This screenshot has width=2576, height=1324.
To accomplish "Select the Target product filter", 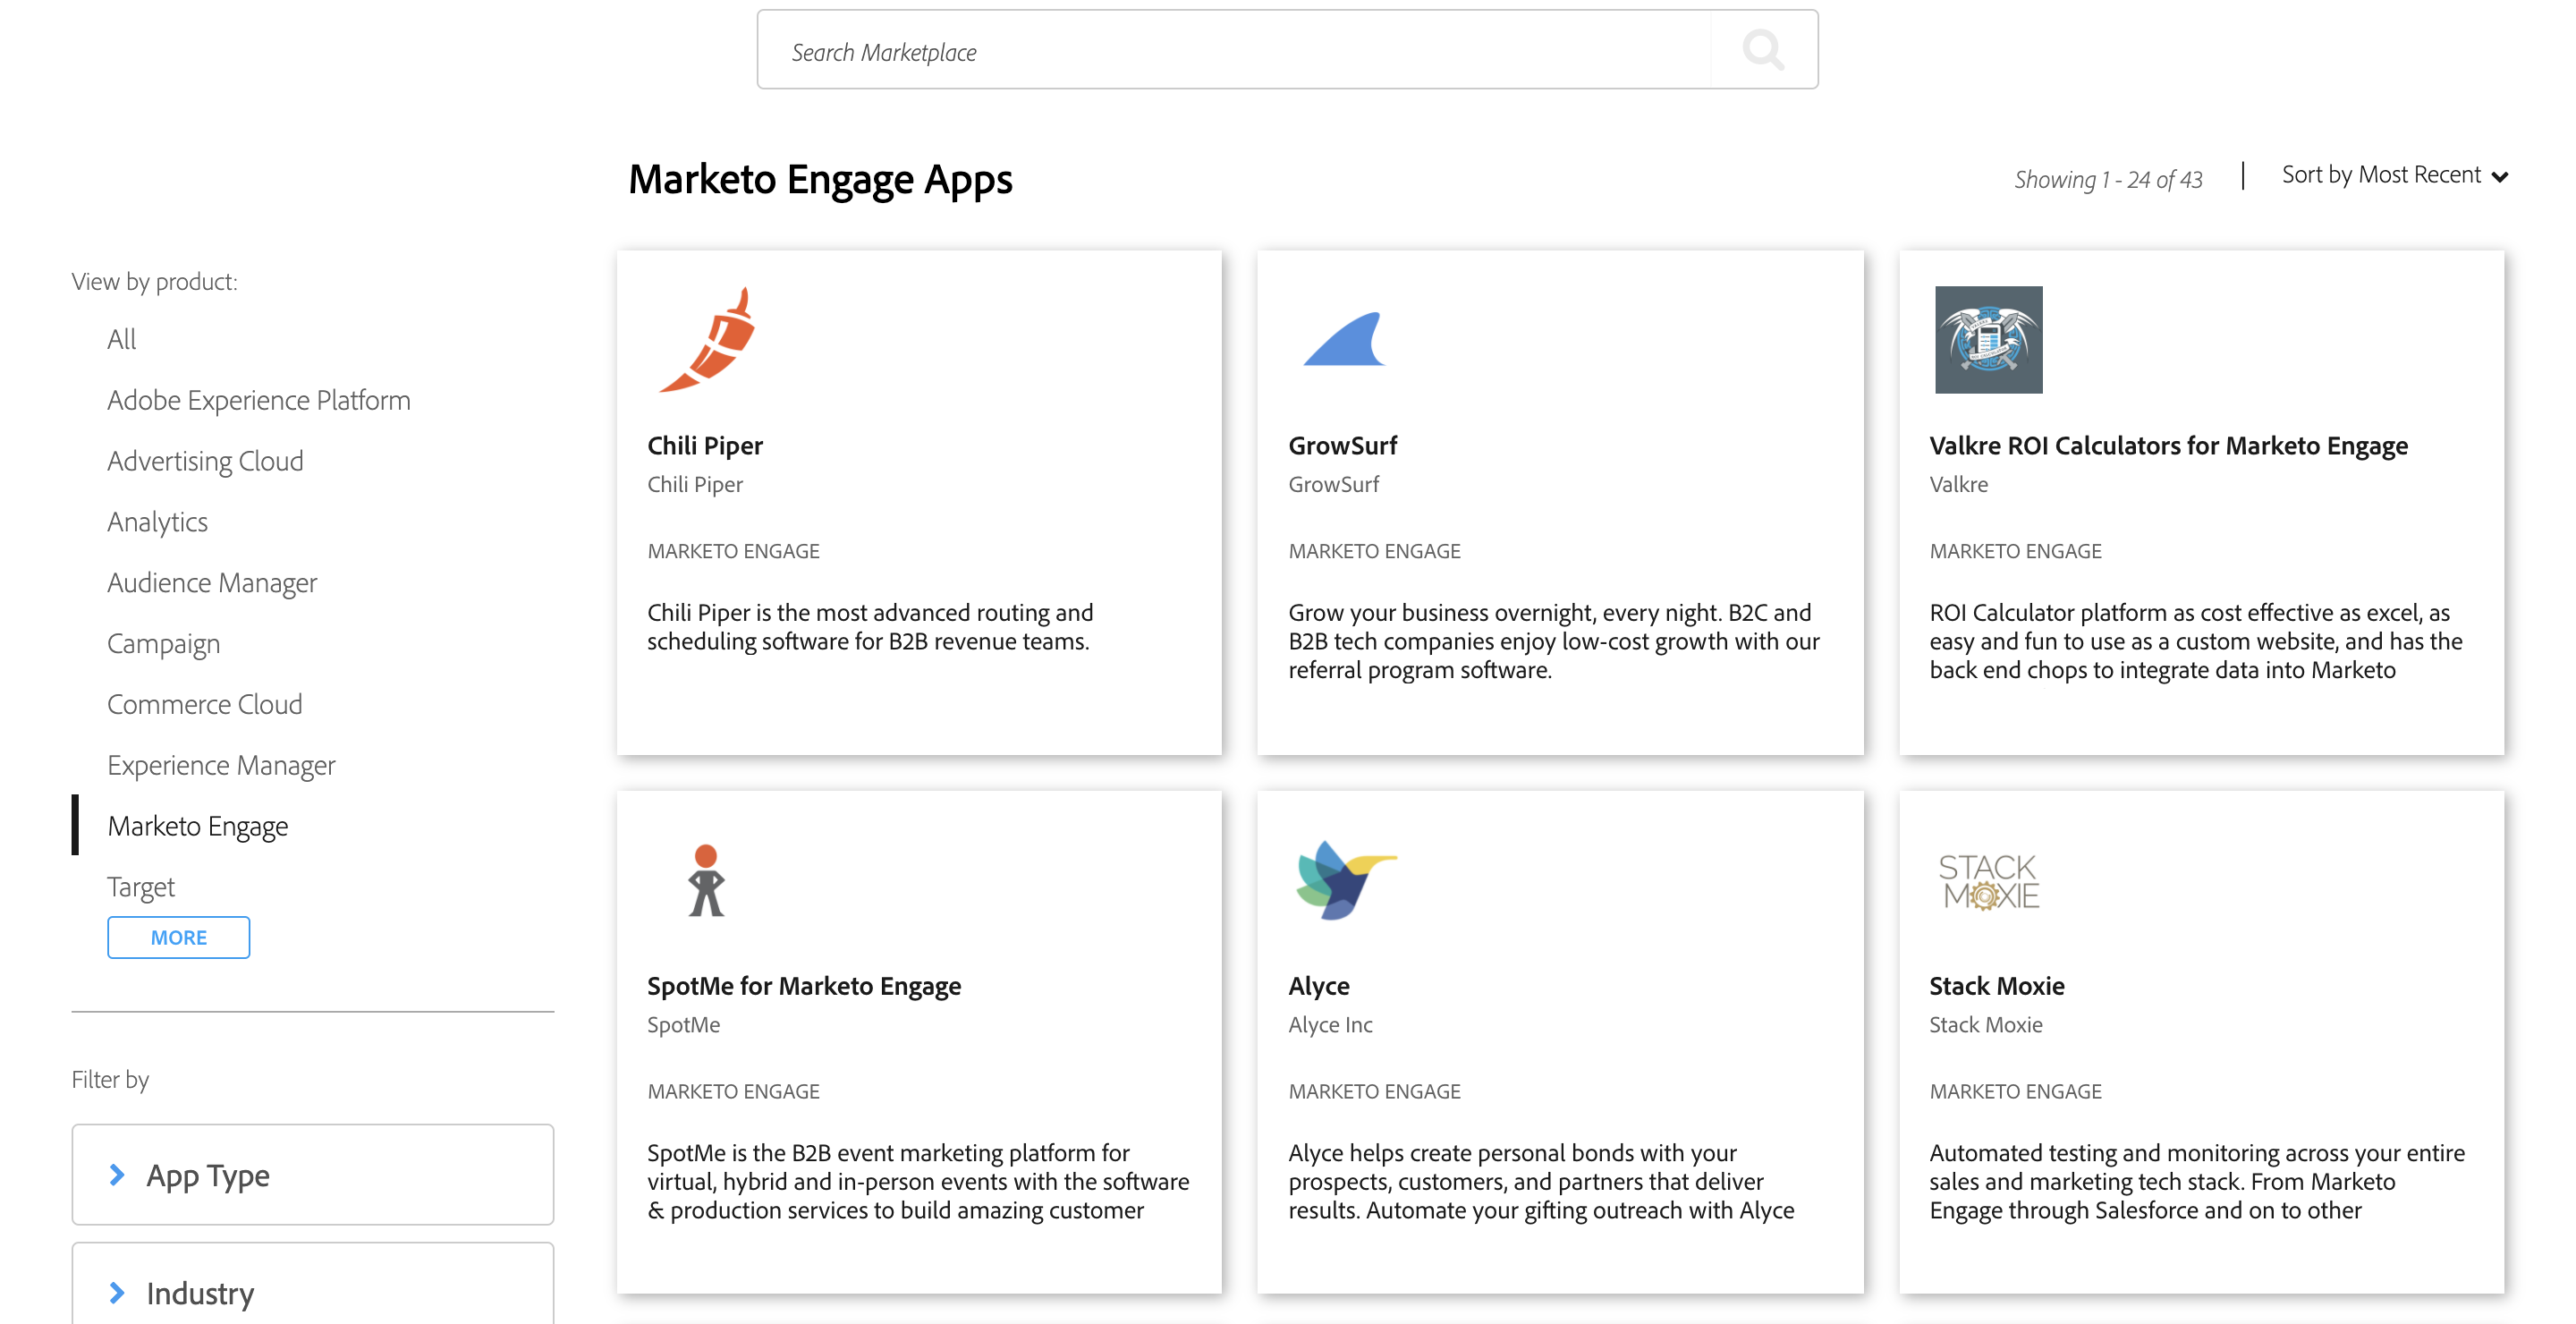I will point(140,886).
